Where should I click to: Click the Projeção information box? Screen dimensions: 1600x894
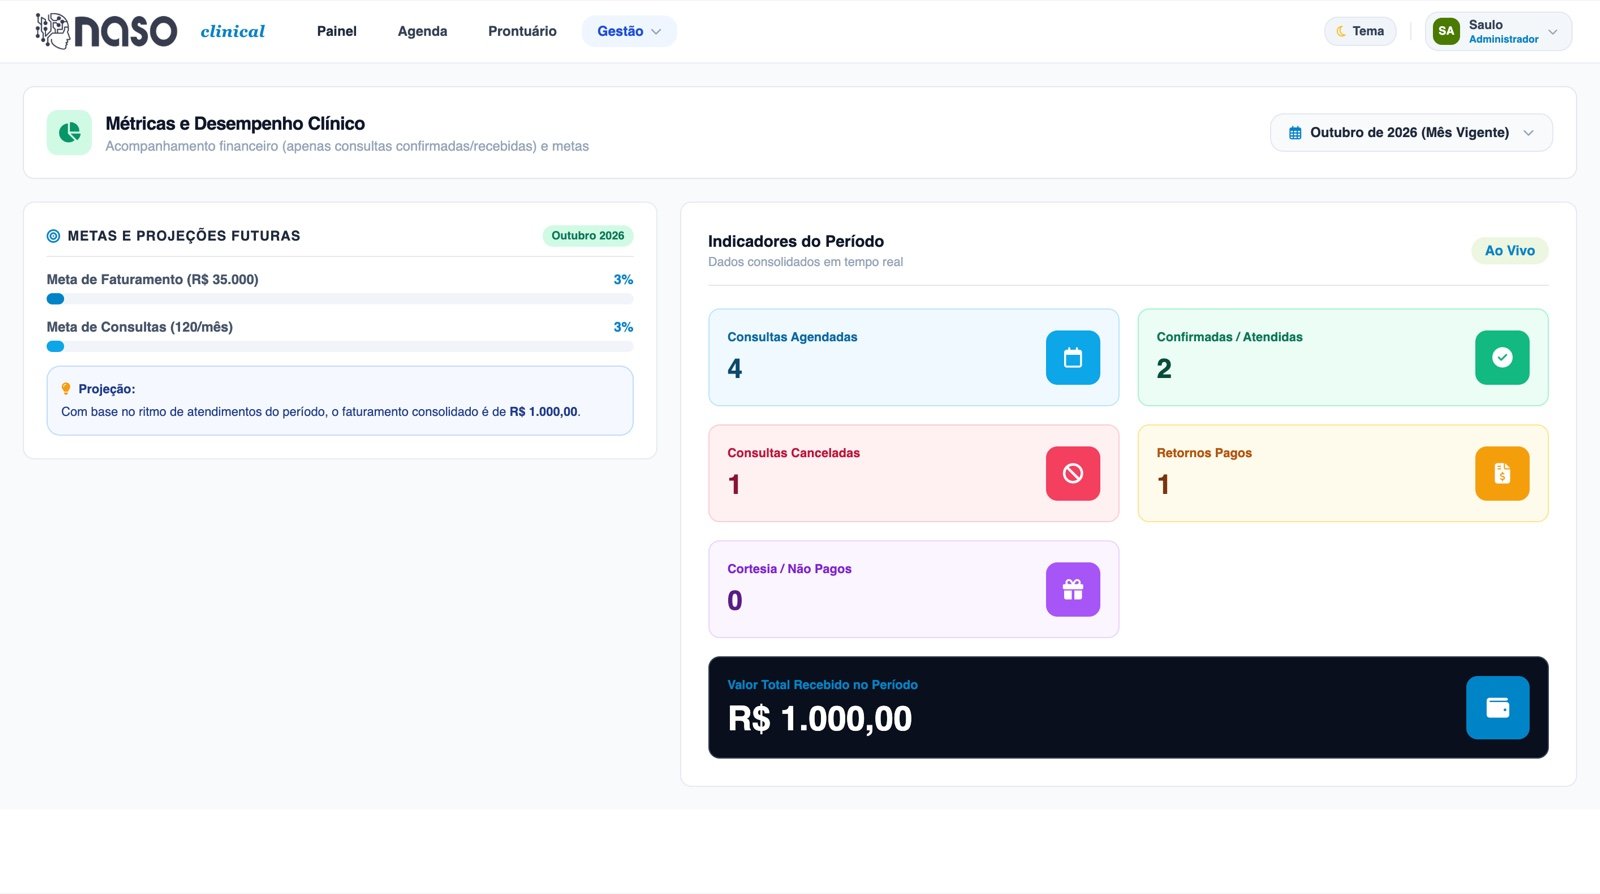(340, 401)
